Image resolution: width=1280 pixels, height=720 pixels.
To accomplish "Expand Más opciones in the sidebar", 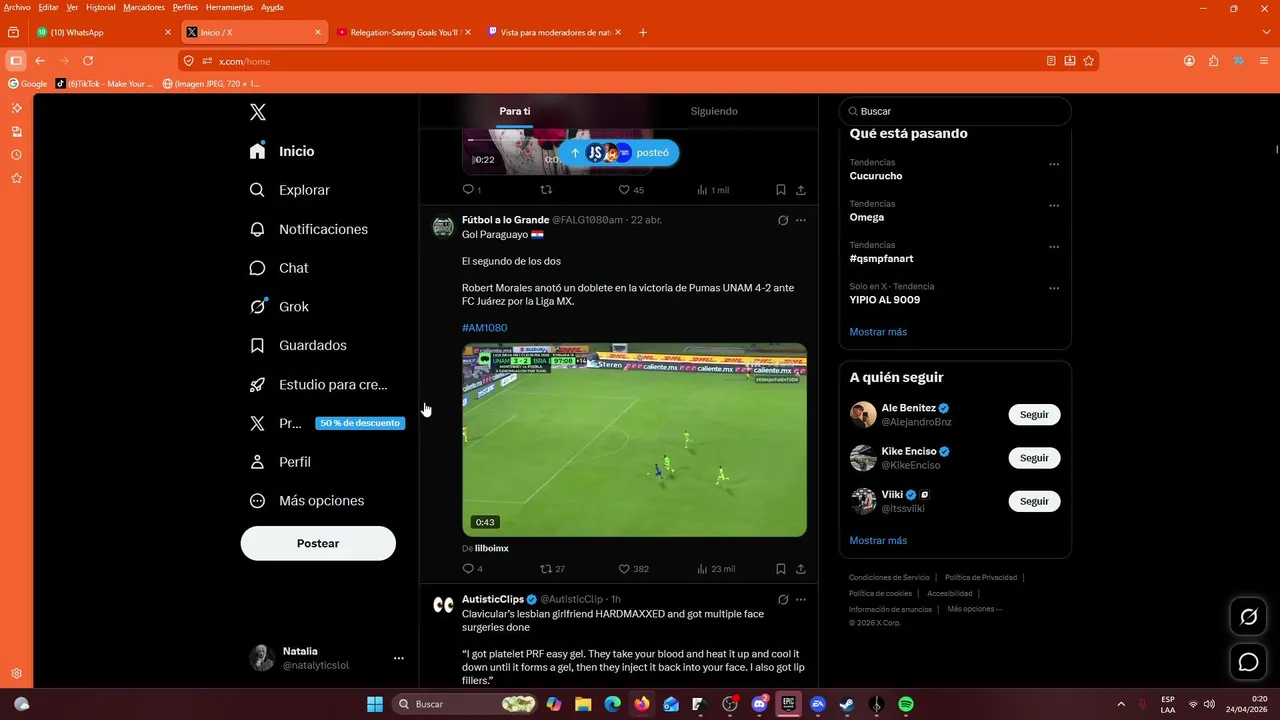I will (307, 501).
